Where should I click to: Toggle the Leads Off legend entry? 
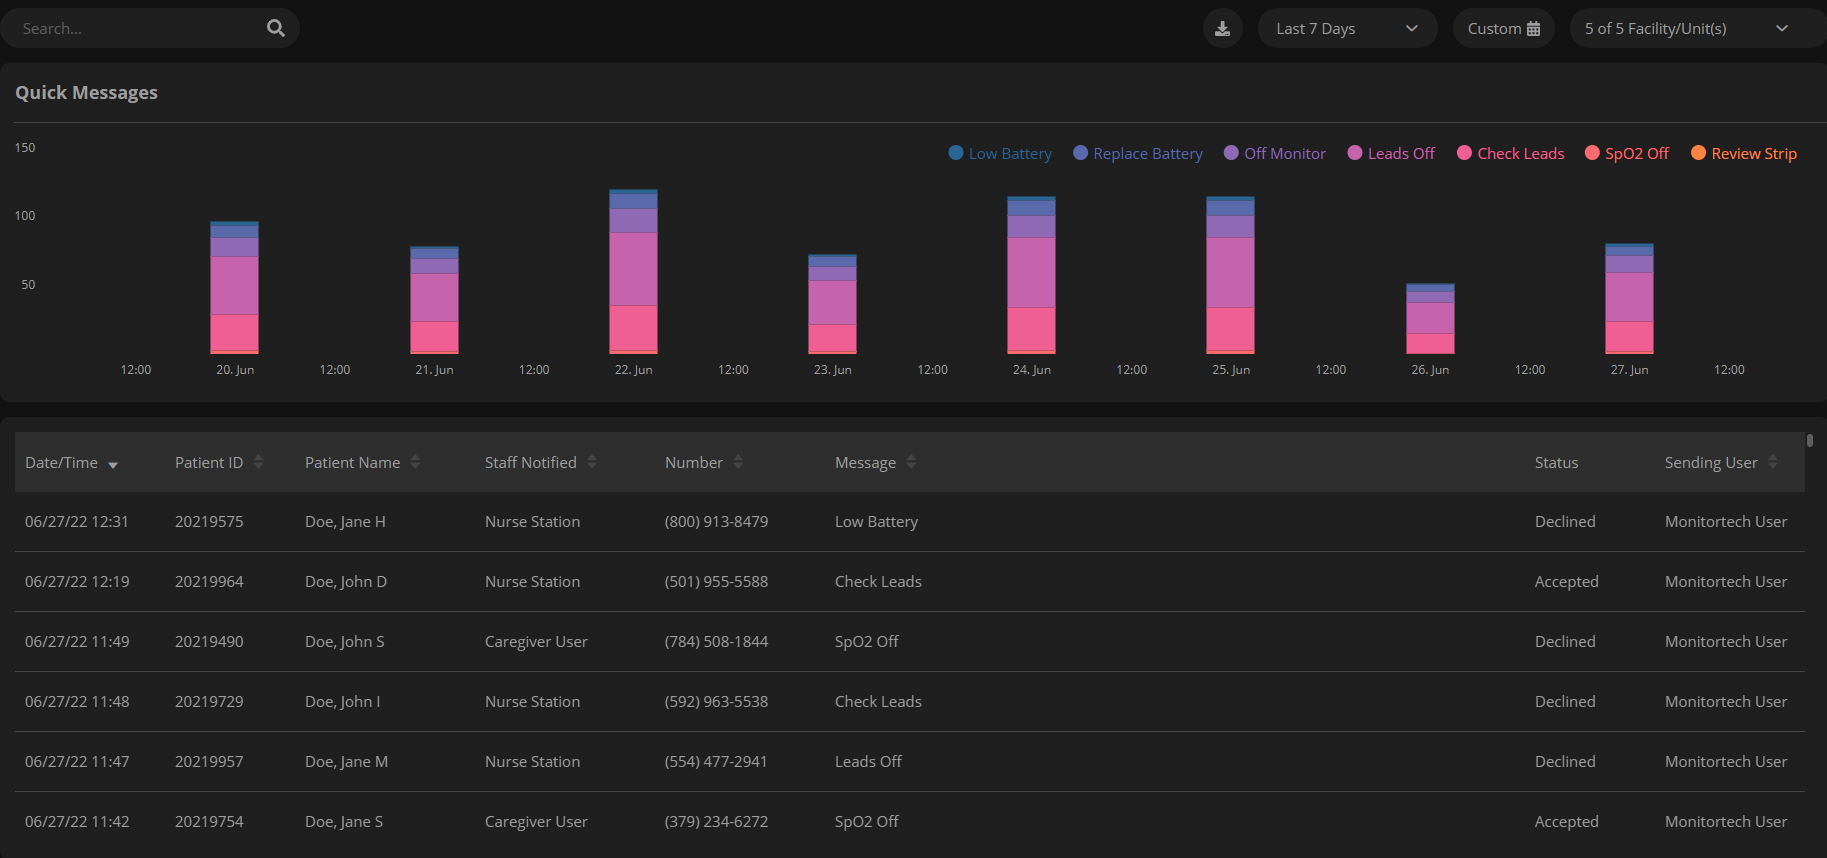1391,153
